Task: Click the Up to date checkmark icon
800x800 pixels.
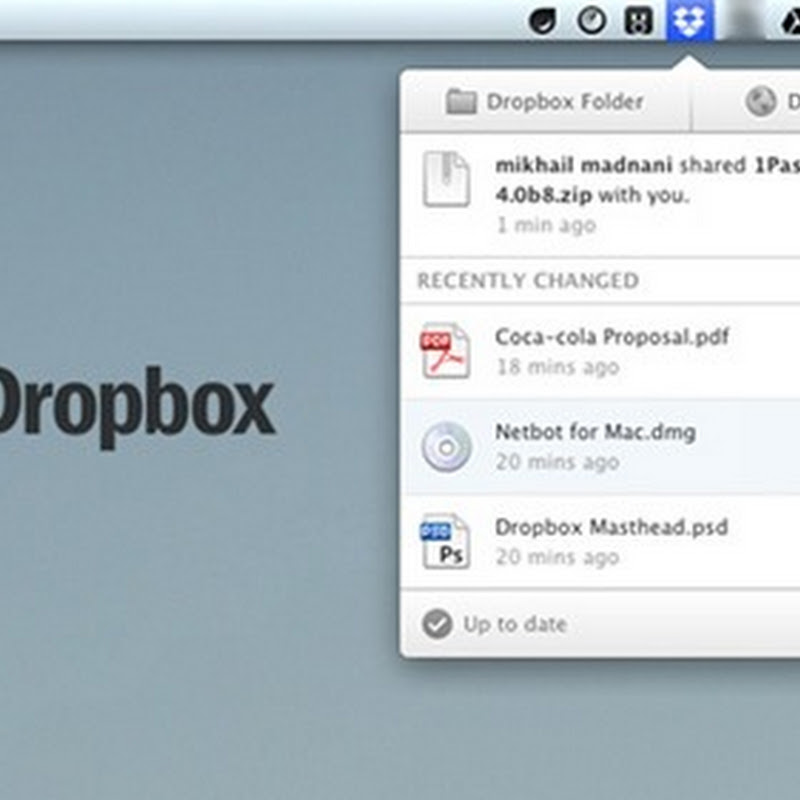Action: coord(437,624)
